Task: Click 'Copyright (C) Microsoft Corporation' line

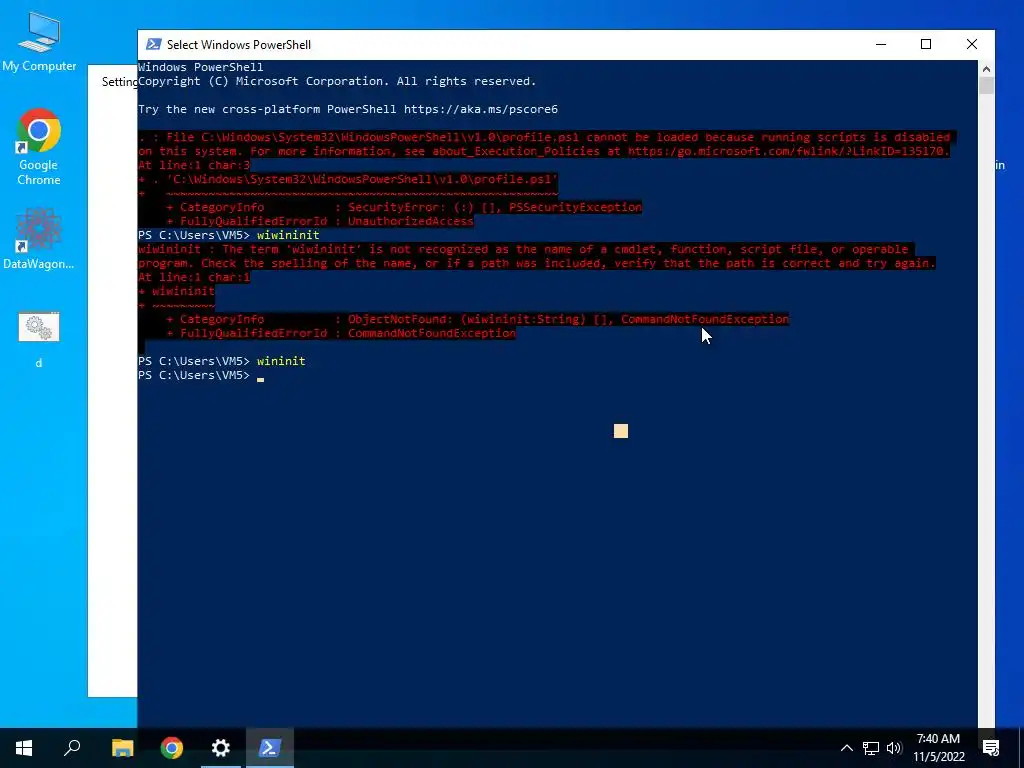Action: (337, 81)
